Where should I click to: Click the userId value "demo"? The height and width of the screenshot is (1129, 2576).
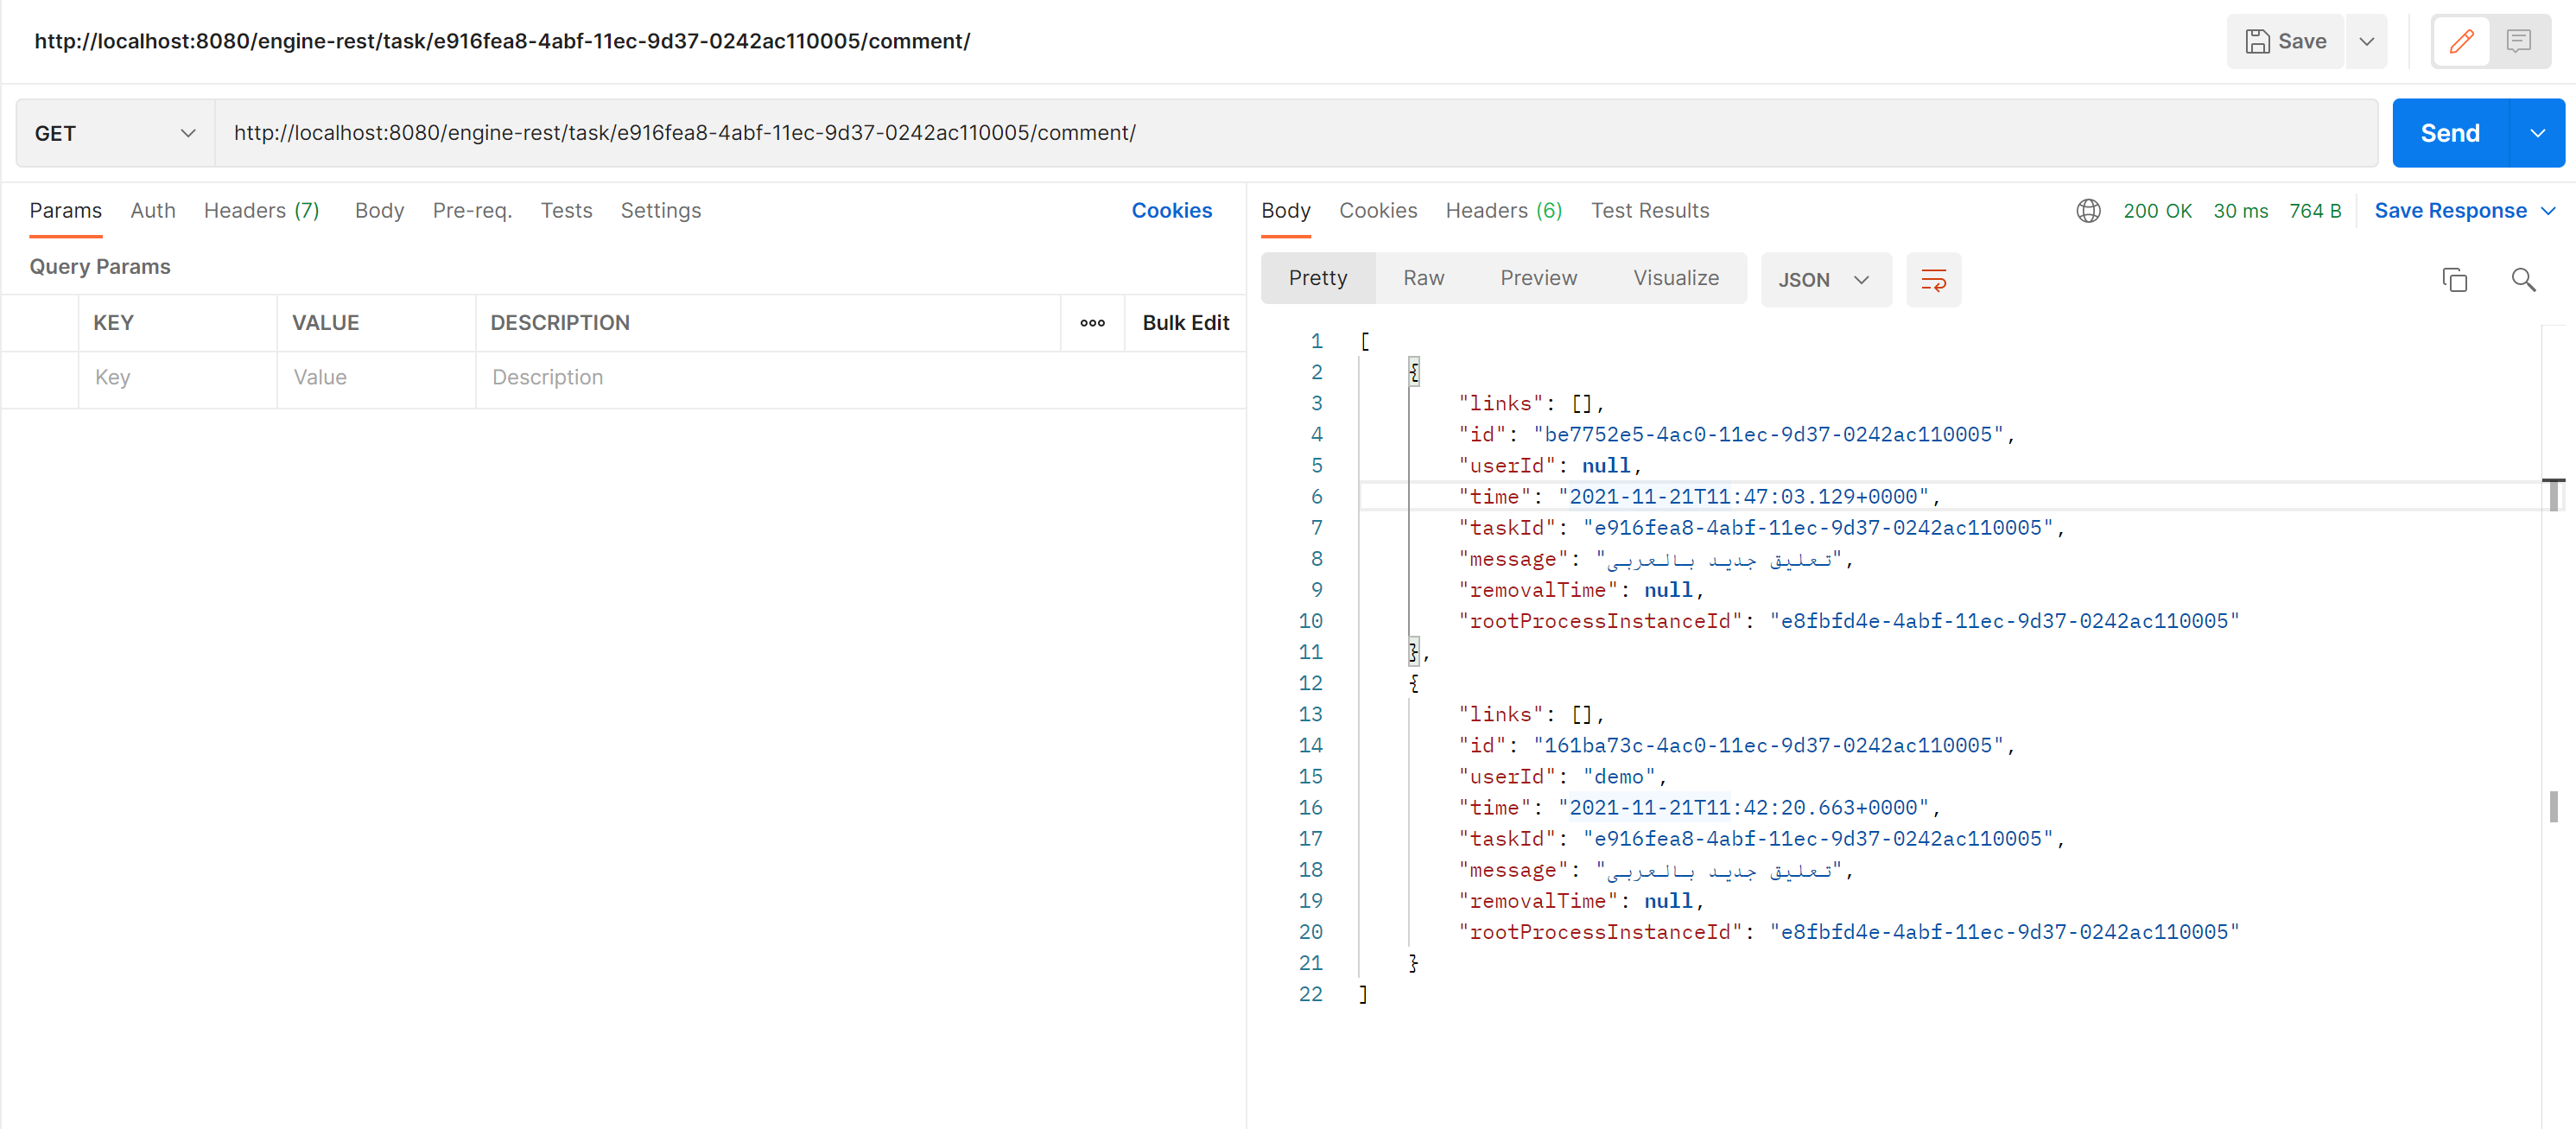[x=1619, y=776]
